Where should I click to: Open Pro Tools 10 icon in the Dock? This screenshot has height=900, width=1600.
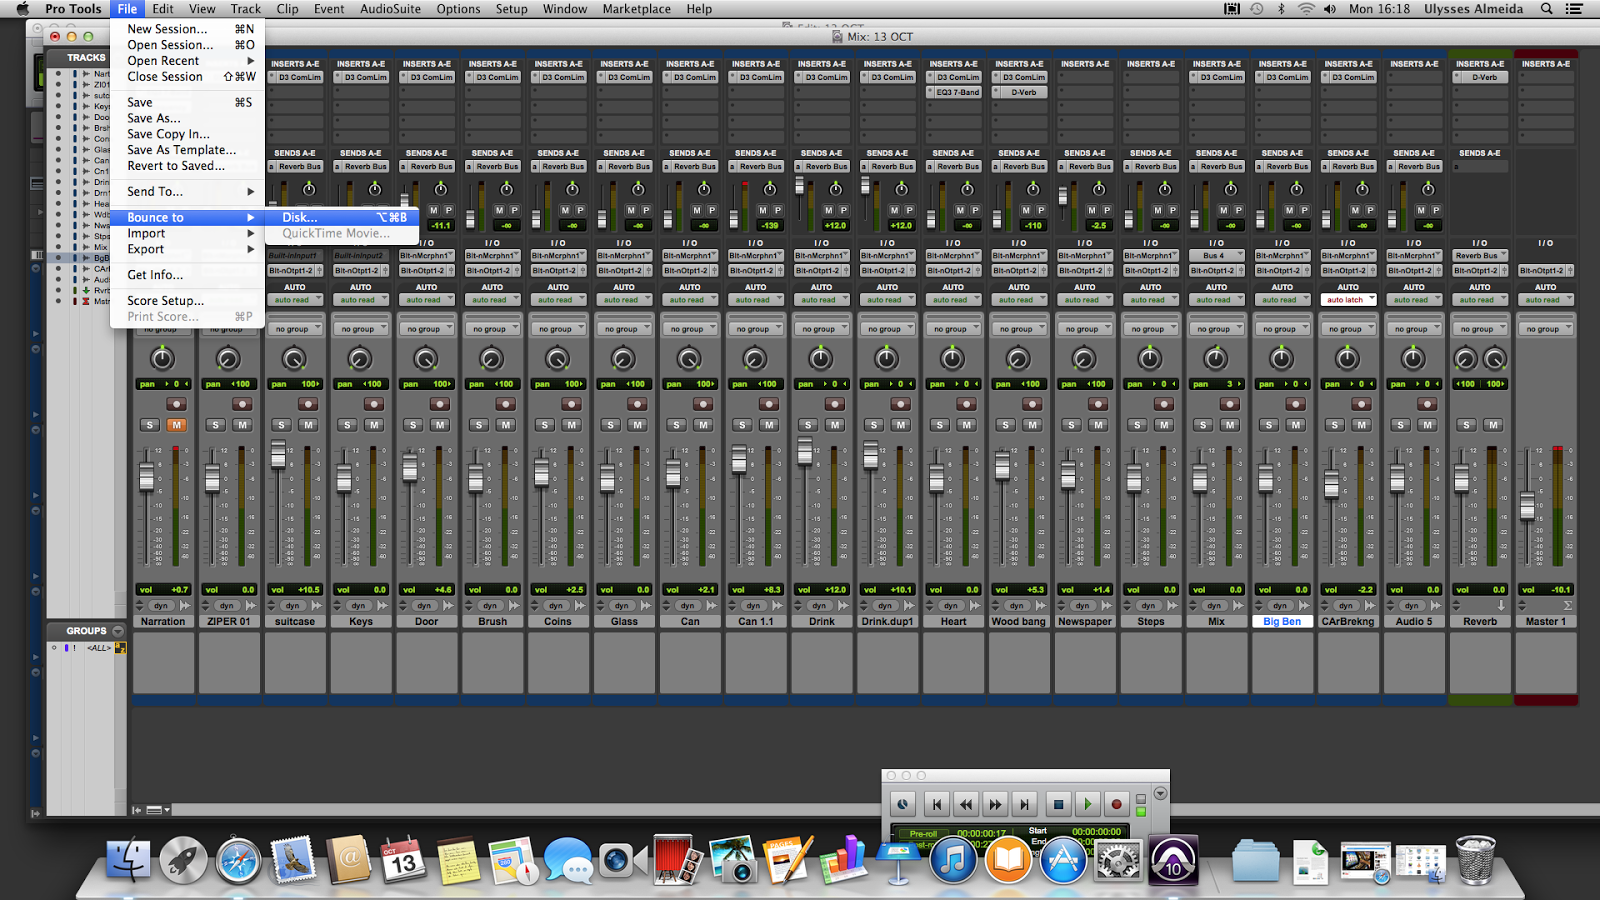[x=1173, y=861]
